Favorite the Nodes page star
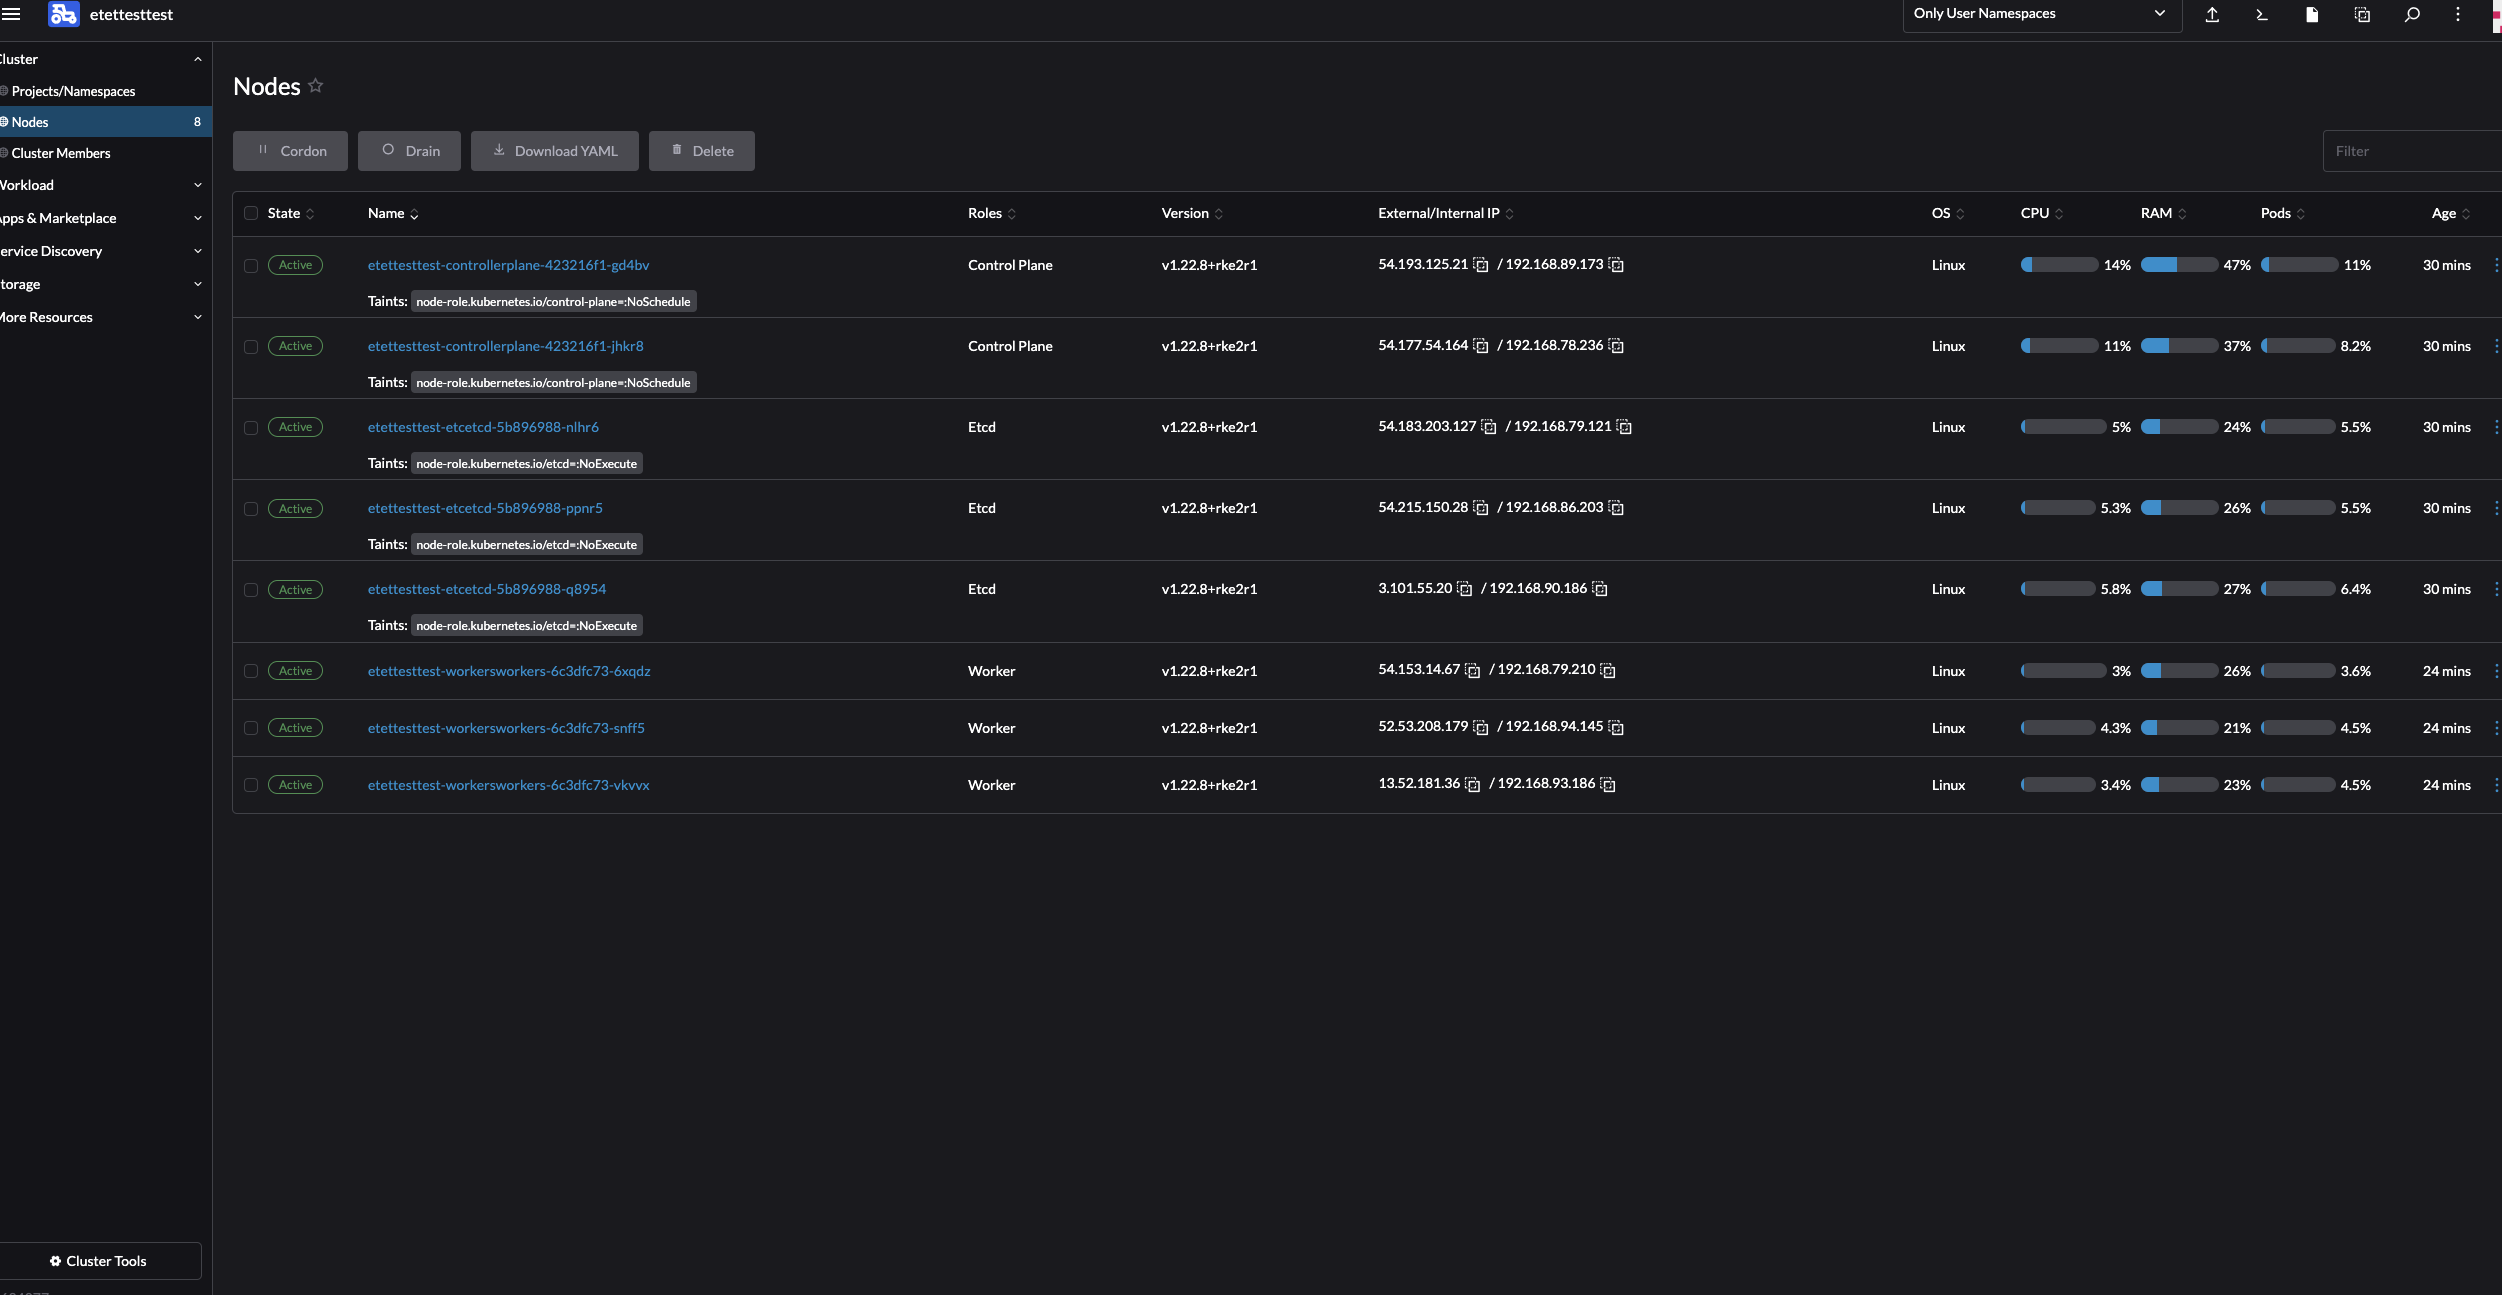2502x1295 pixels. [x=314, y=85]
